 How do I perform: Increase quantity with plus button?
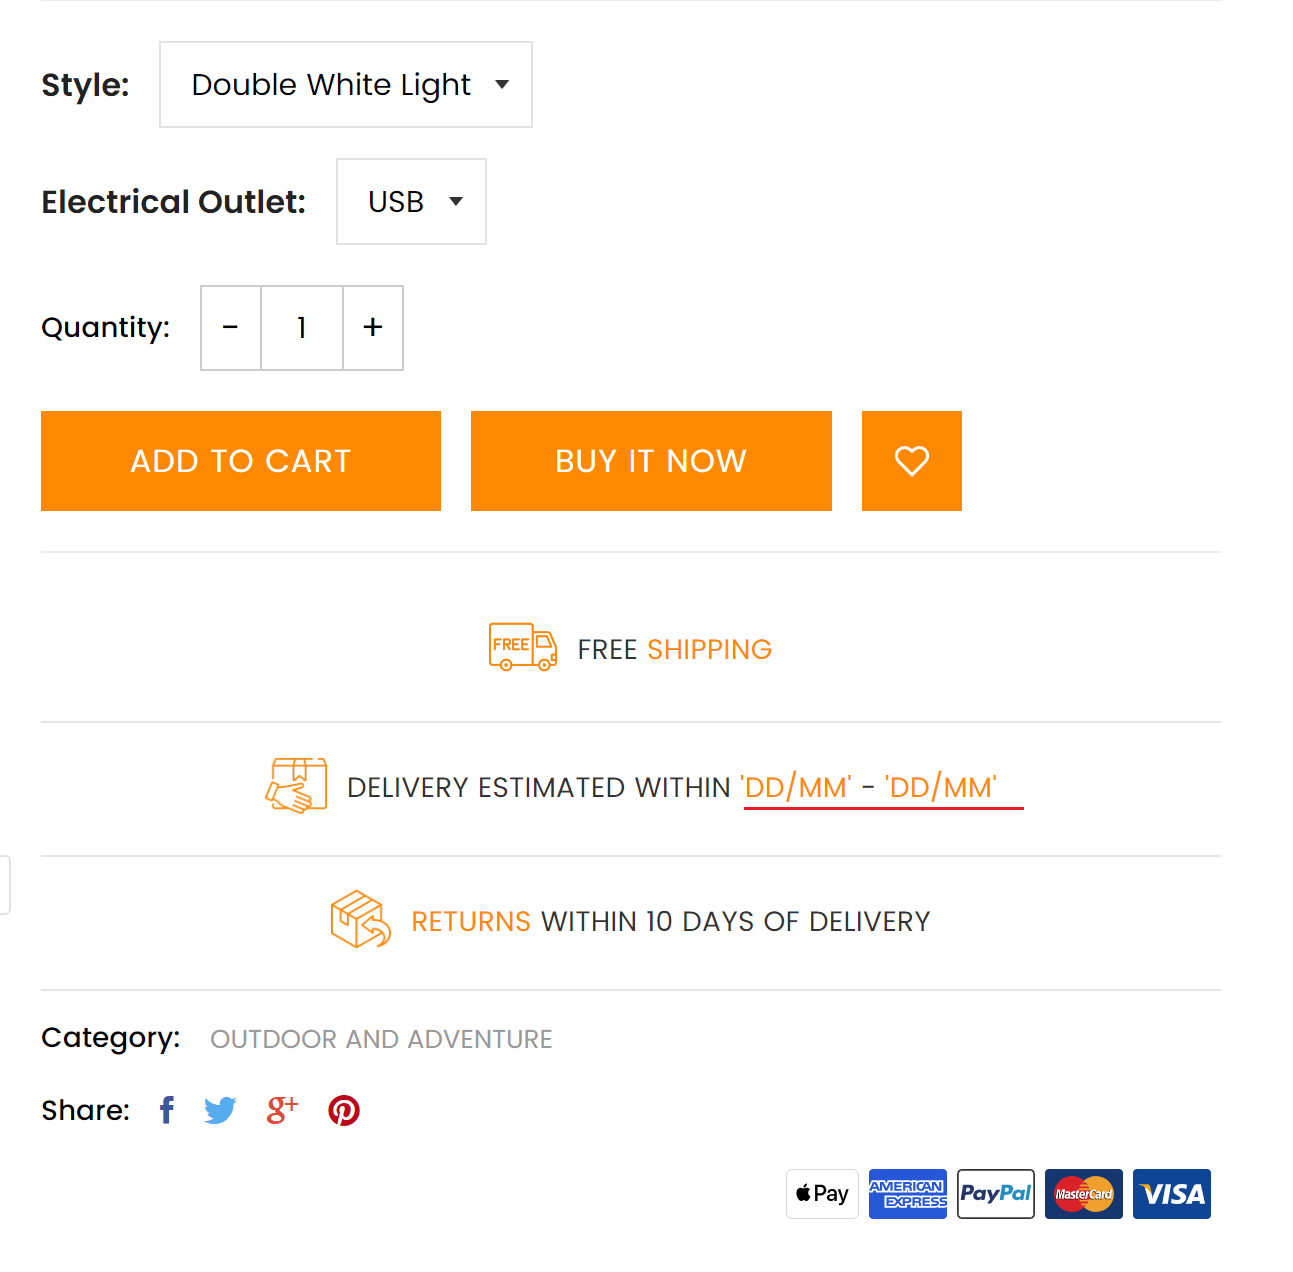click(x=373, y=328)
